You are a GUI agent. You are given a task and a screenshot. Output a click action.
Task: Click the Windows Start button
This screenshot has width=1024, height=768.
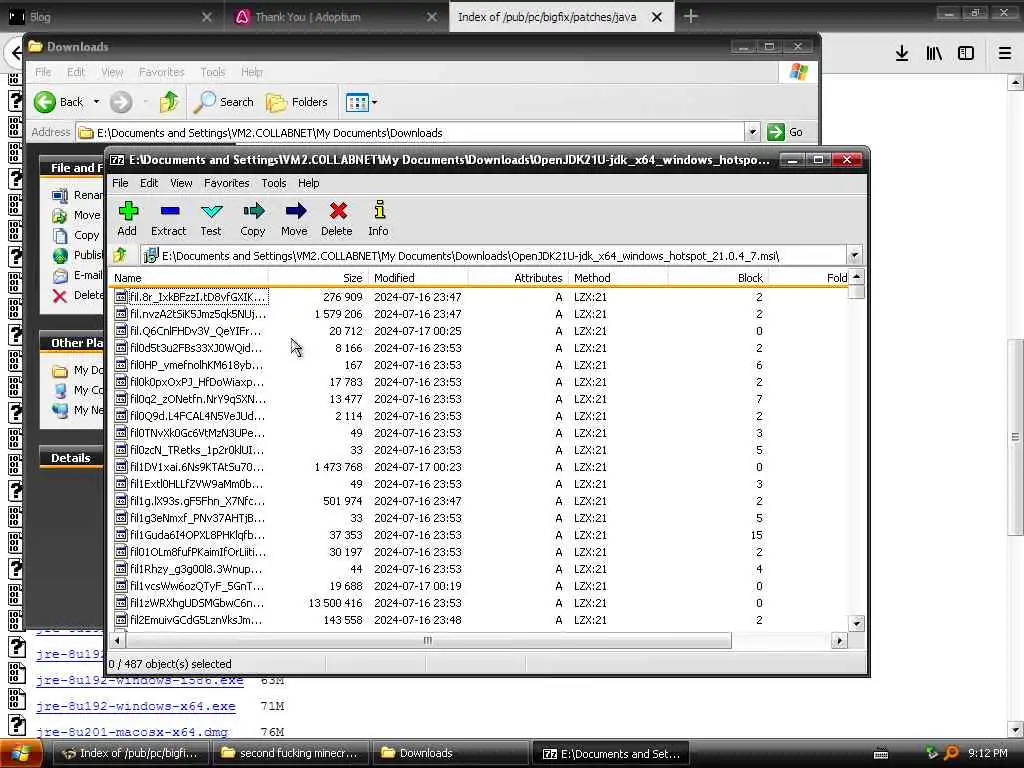point(21,754)
